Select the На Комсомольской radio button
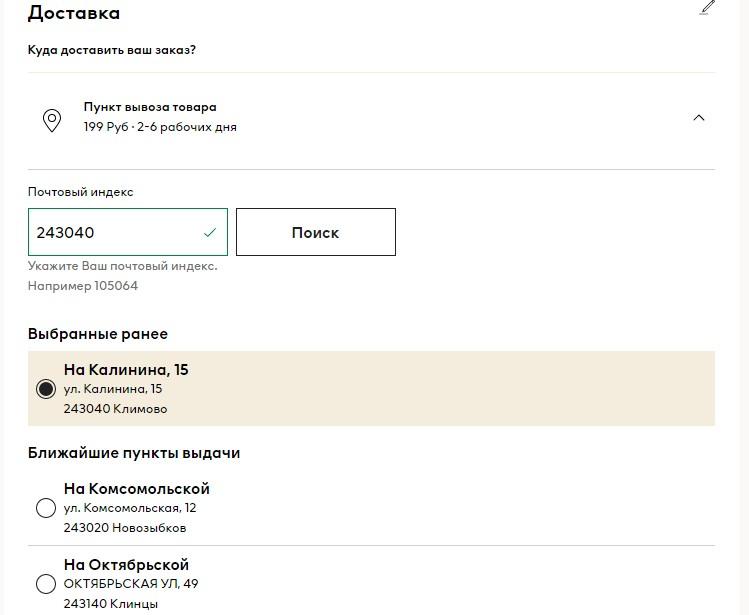 tap(46, 508)
